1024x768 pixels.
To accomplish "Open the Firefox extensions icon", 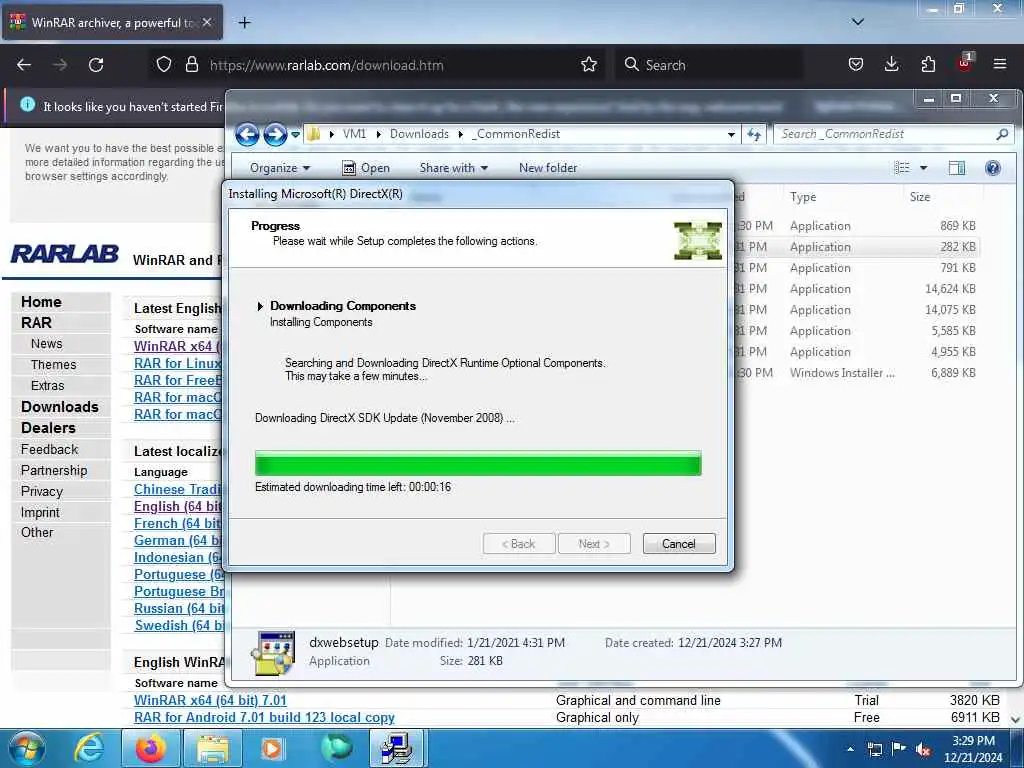I will click(928, 65).
